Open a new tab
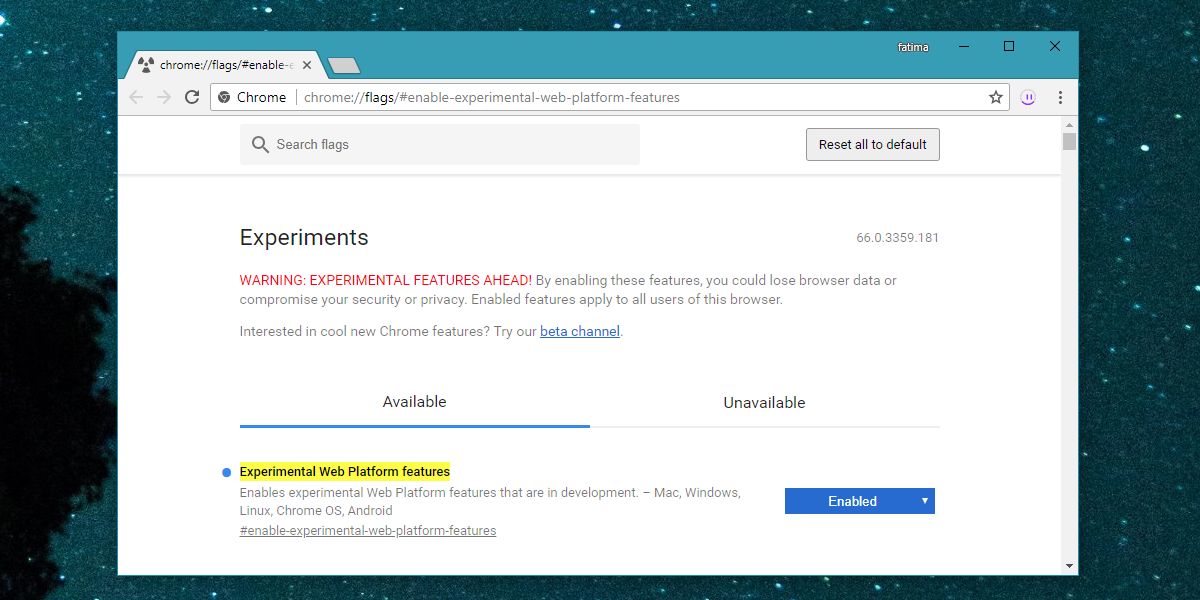Image resolution: width=1200 pixels, height=600 pixels. [343, 66]
